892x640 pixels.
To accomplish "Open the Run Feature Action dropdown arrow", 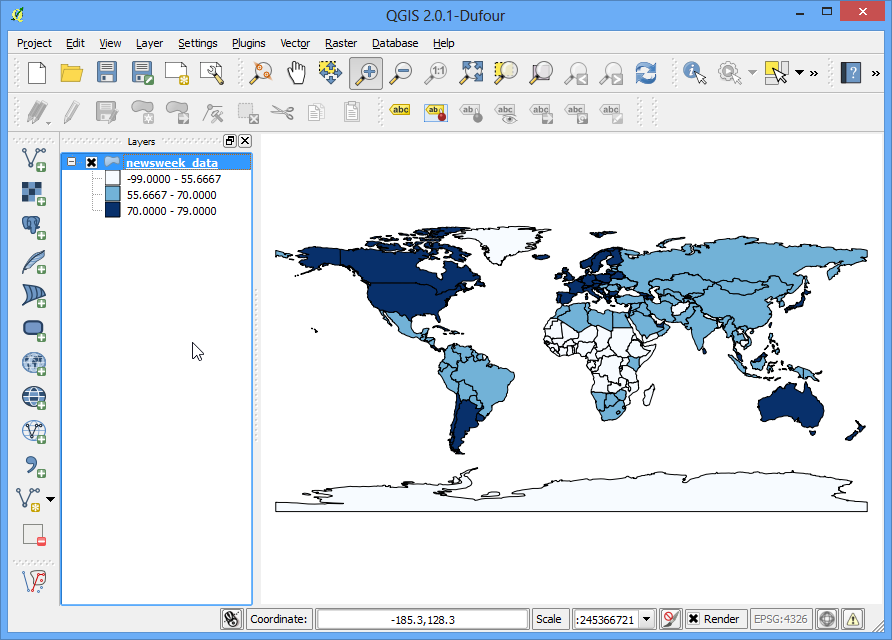I will [x=753, y=73].
